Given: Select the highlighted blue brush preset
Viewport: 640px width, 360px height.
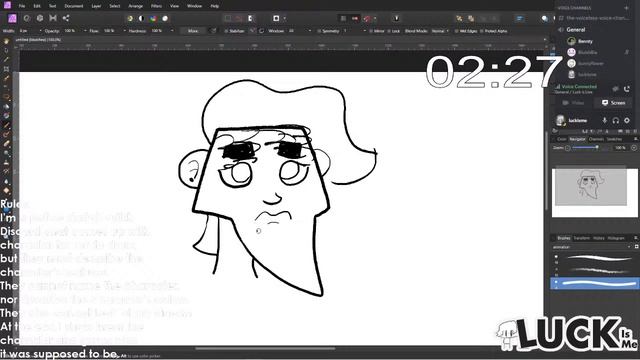Looking at the screenshot, I should (594, 283).
